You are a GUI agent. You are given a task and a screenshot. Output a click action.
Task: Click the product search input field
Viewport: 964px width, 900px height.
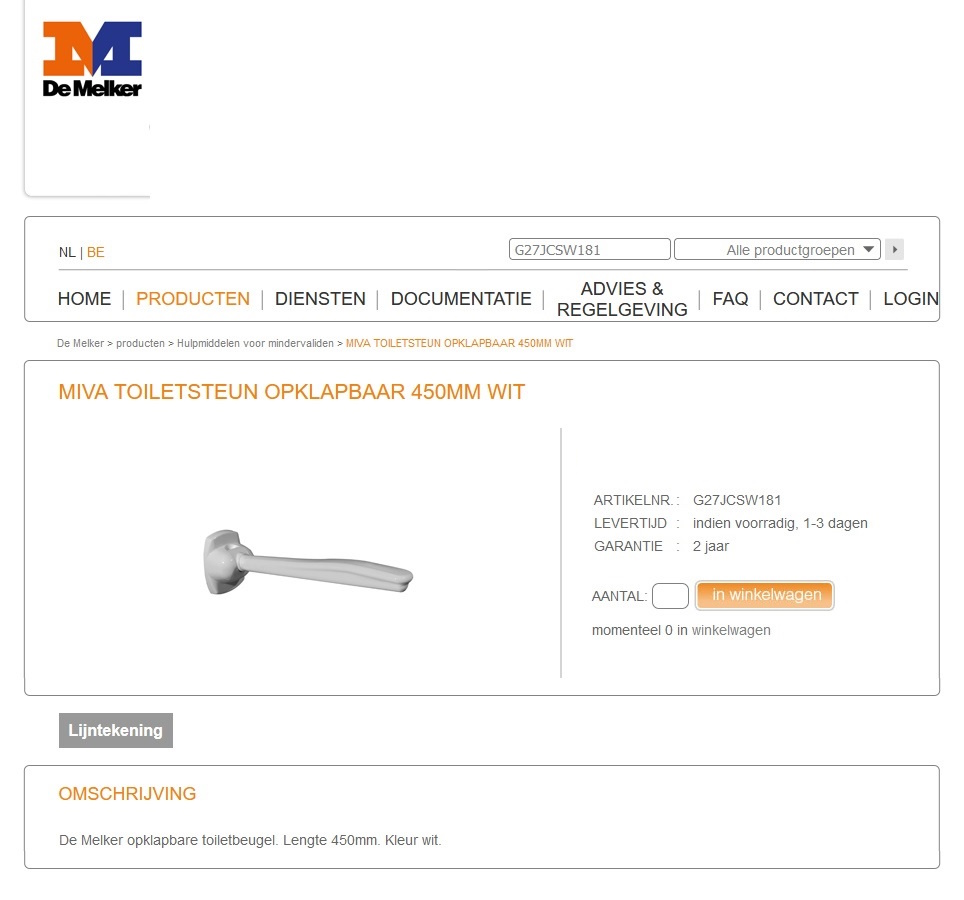click(x=590, y=250)
